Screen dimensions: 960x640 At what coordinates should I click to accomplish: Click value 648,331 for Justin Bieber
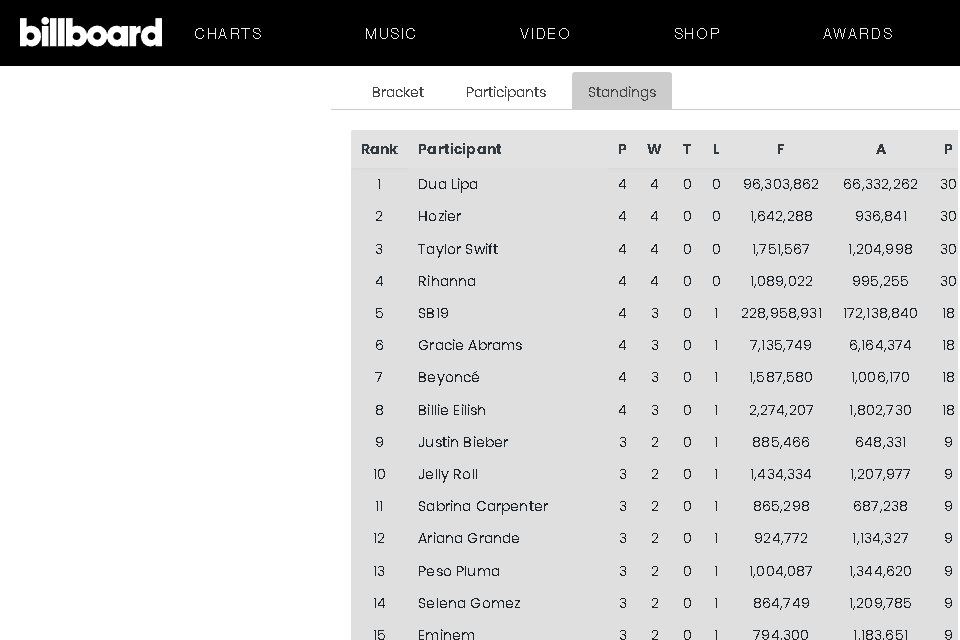pos(880,442)
